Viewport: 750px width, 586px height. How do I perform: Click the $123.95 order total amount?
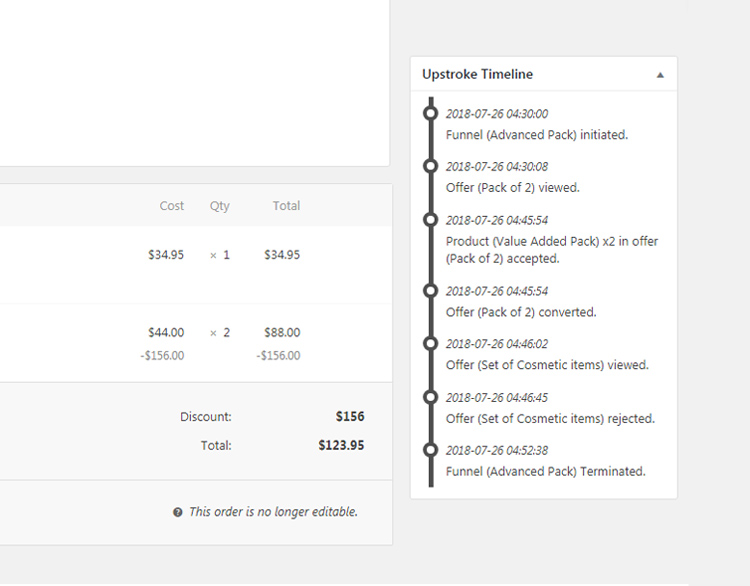(342, 445)
